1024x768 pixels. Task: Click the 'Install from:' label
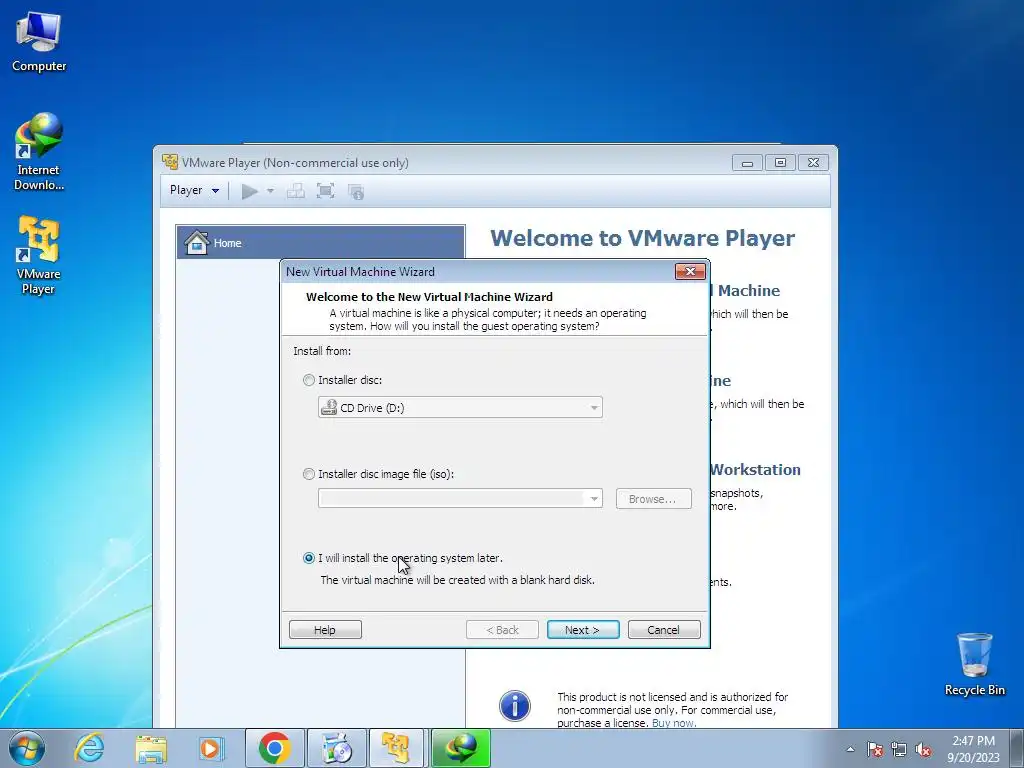pyautogui.click(x=322, y=351)
